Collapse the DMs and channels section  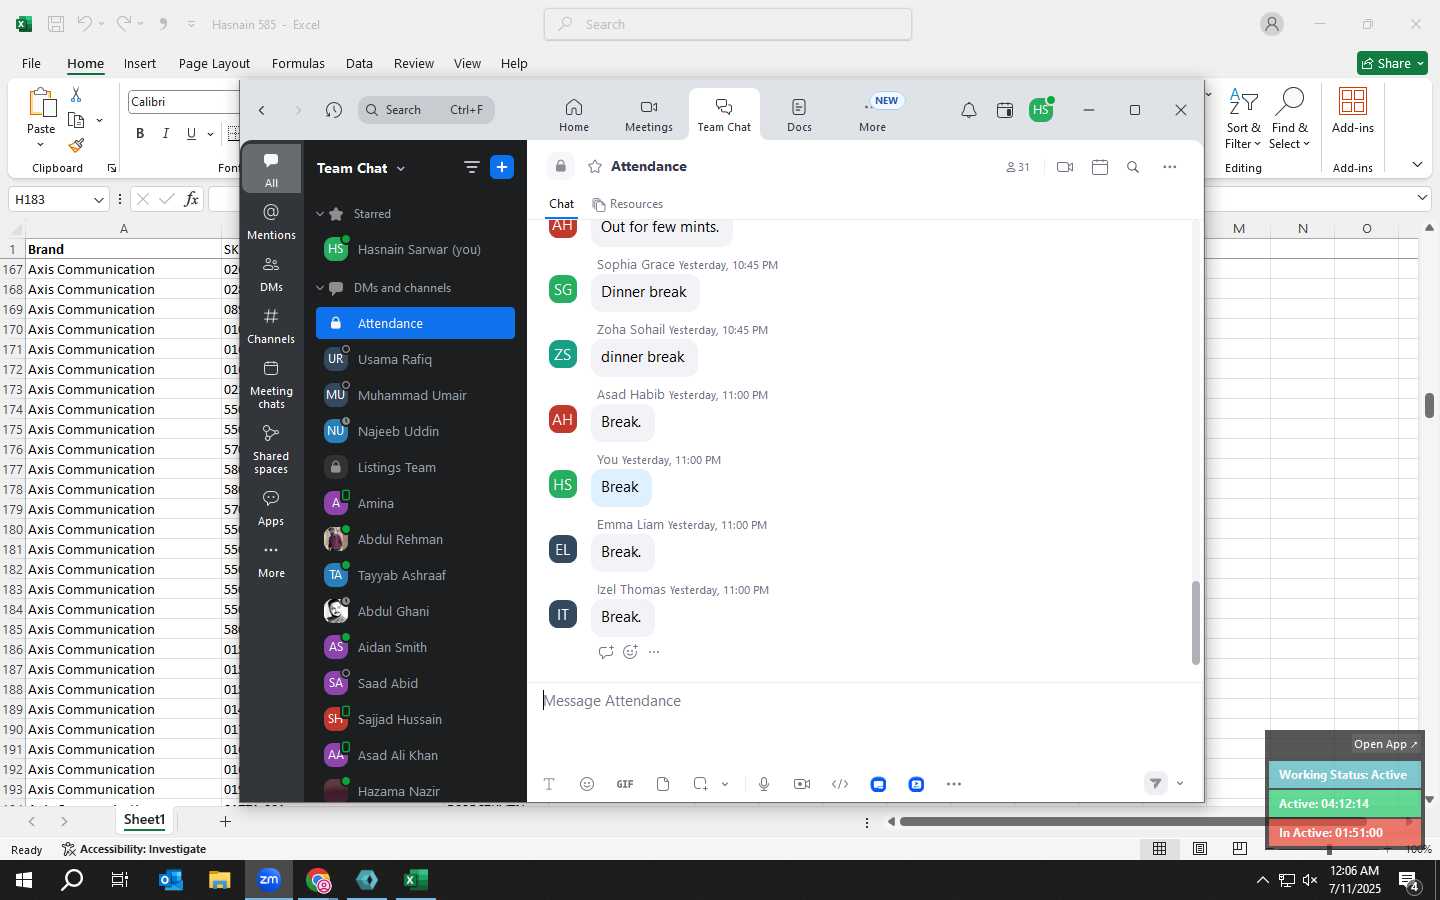point(320,288)
